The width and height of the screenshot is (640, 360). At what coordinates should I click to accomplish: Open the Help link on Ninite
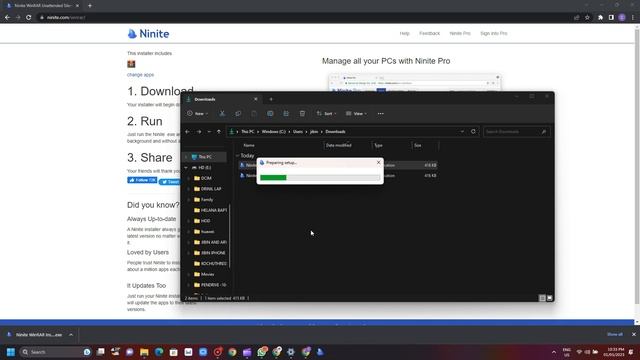[x=404, y=33]
